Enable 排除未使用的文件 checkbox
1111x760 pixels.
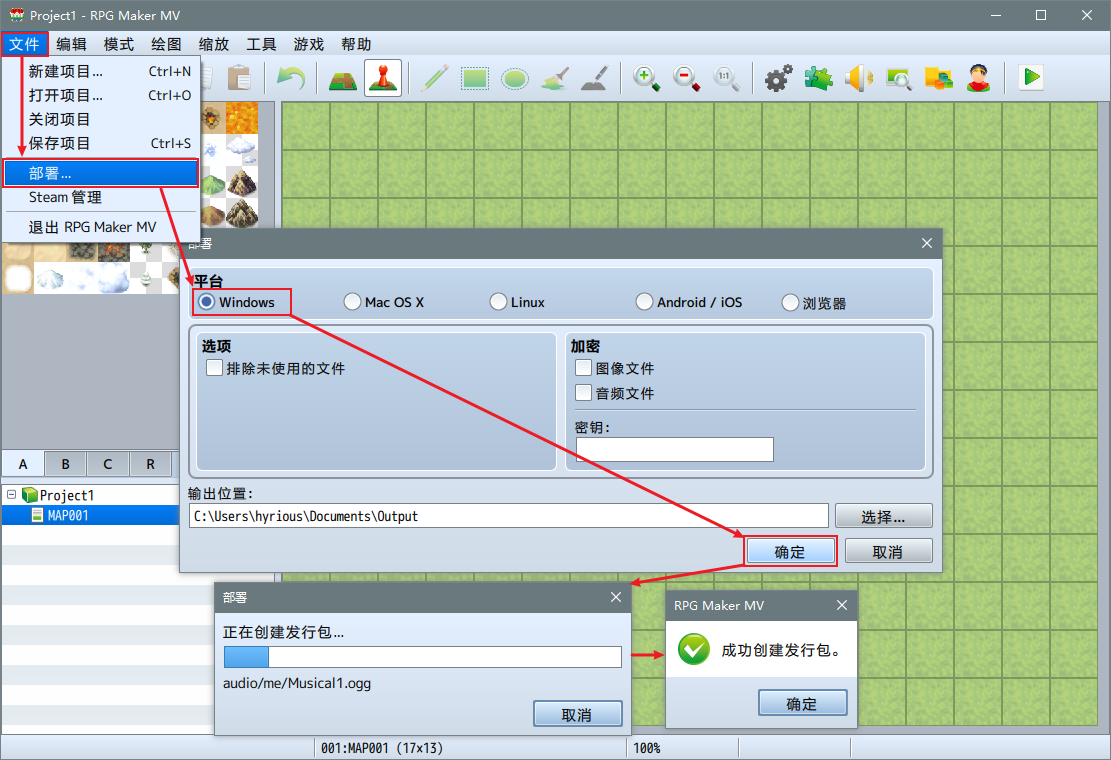tap(214, 368)
